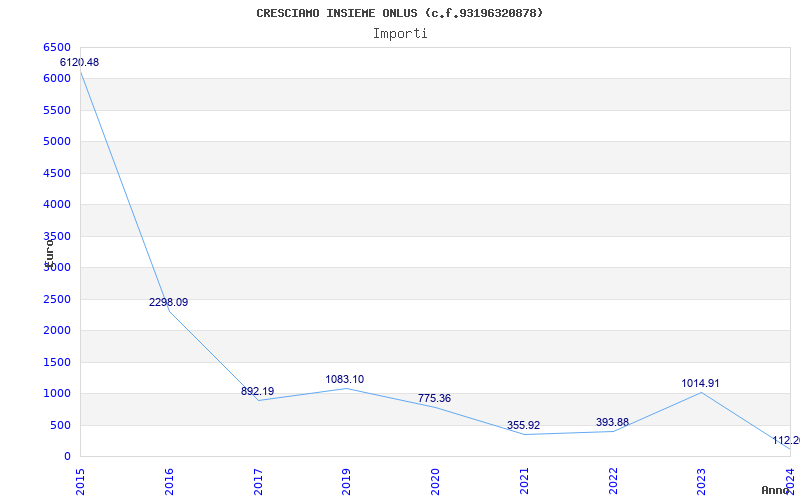Click the 2020 x-axis year label
The width and height of the screenshot is (800, 500).
(x=435, y=482)
